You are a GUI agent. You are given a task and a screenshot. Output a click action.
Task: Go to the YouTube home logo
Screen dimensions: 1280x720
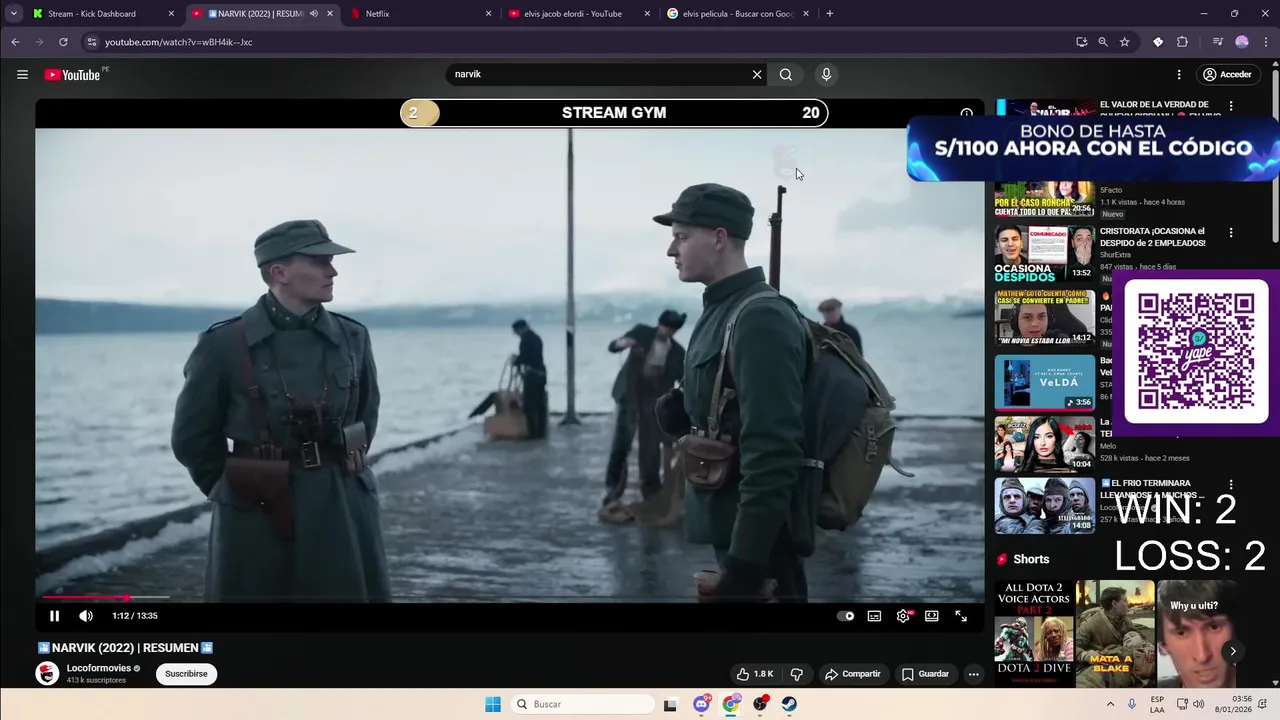pos(72,74)
